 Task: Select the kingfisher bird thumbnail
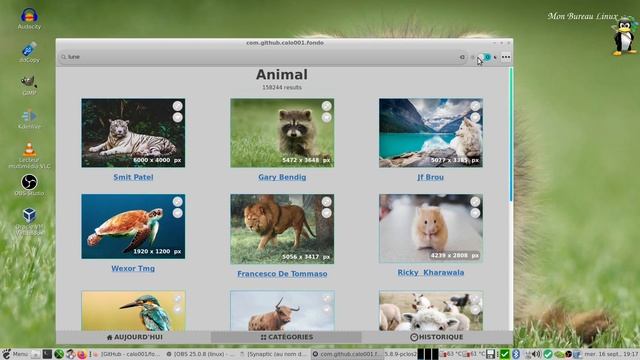pos(133,311)
